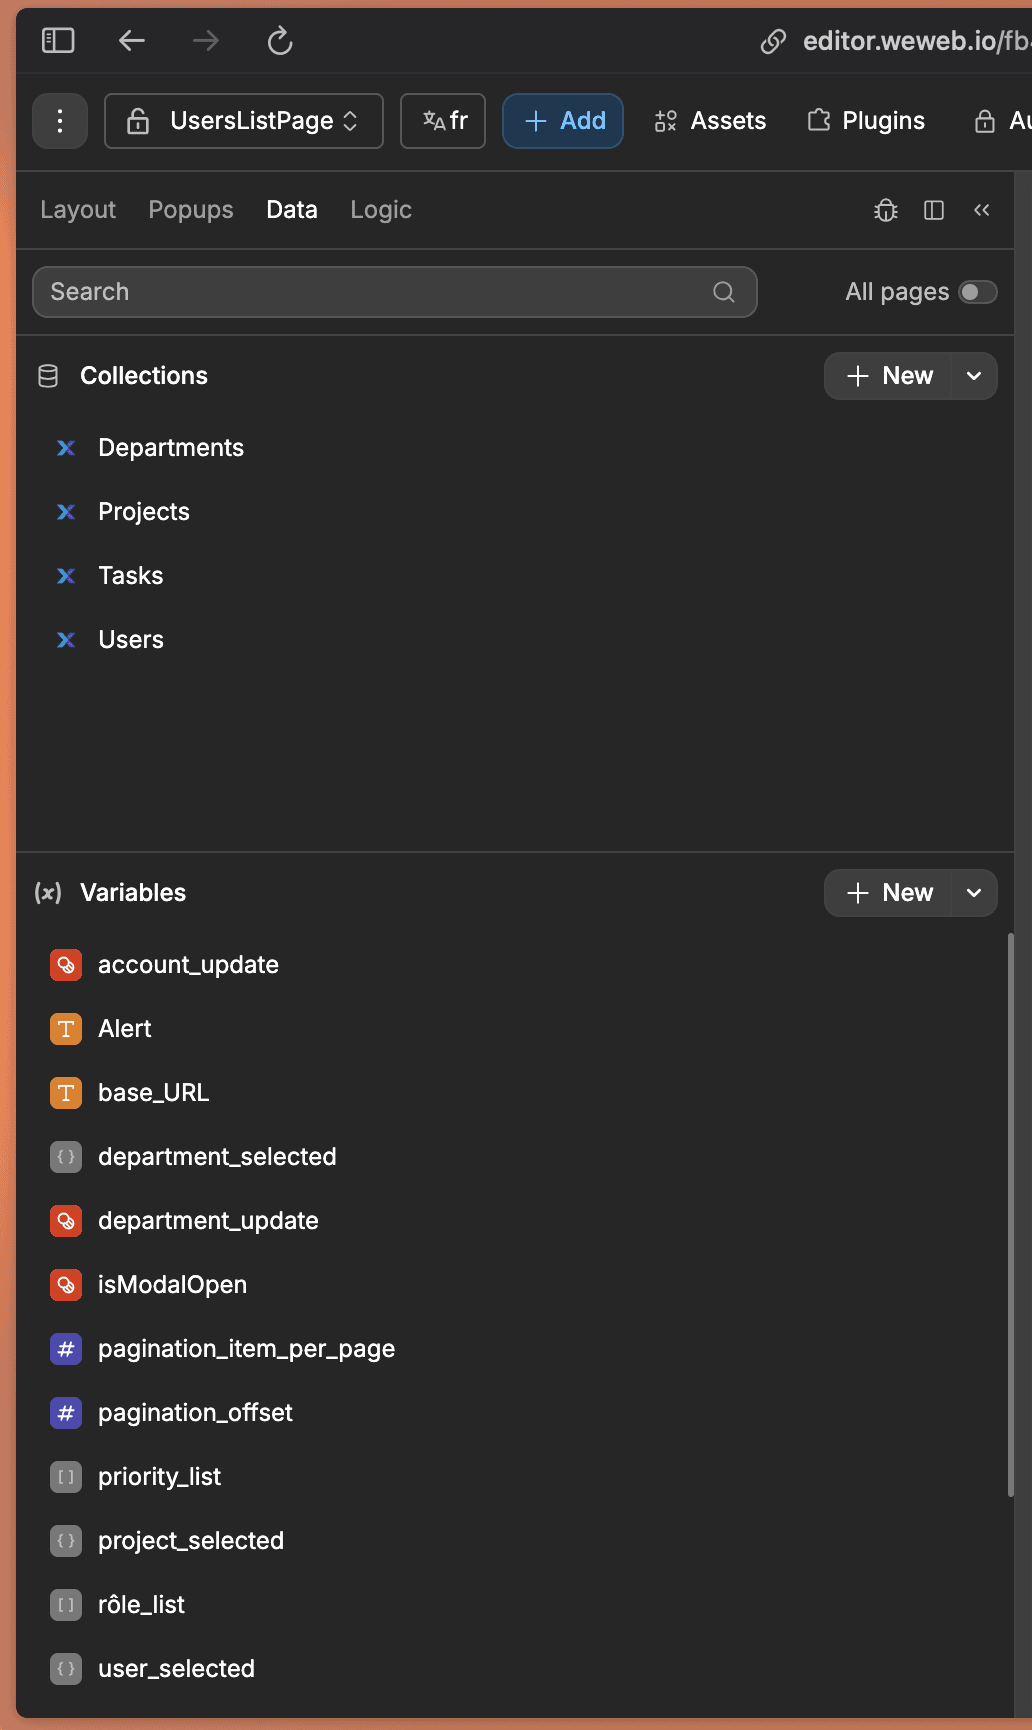Viewport: 1032px width, 1730px height.
Task: Go back with the left arrow
Action: click(132, 41)
